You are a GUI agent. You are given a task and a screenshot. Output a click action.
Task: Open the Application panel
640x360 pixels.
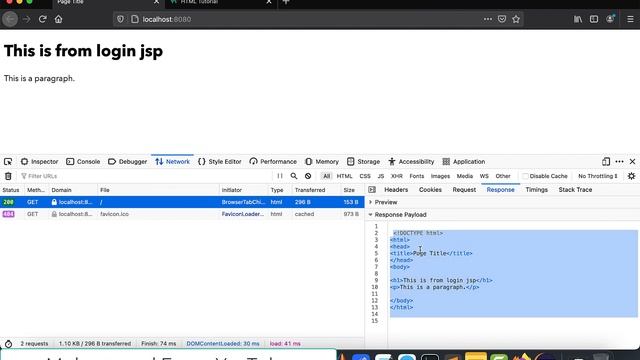pos(464,162)
